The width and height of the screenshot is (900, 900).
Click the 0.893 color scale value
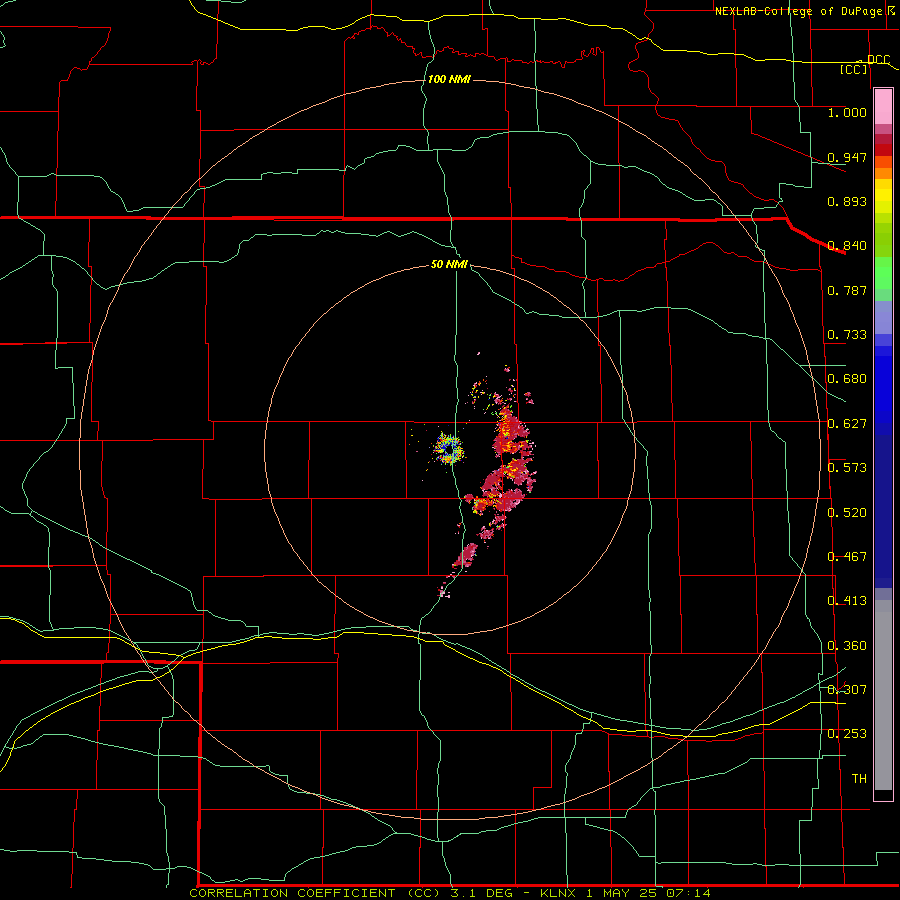847,201
